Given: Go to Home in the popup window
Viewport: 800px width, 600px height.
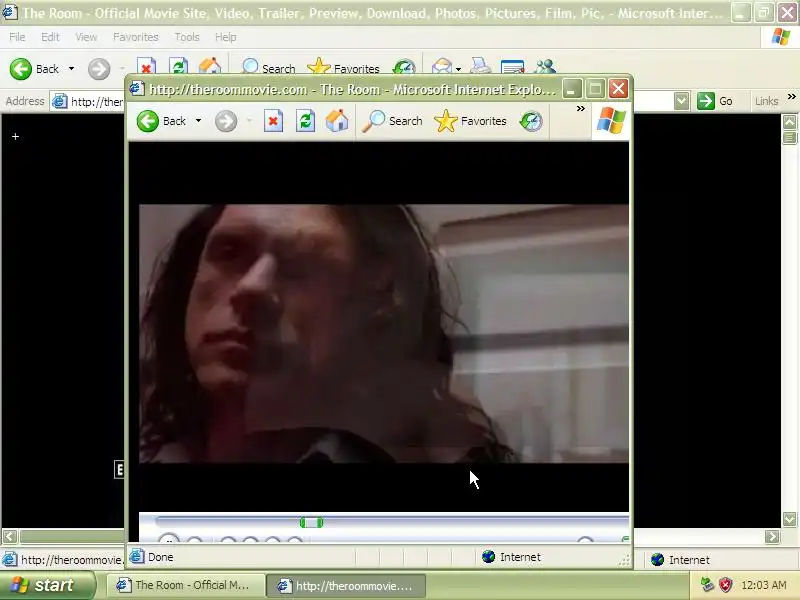Looking at the screenshot, I should coord(337,121).
